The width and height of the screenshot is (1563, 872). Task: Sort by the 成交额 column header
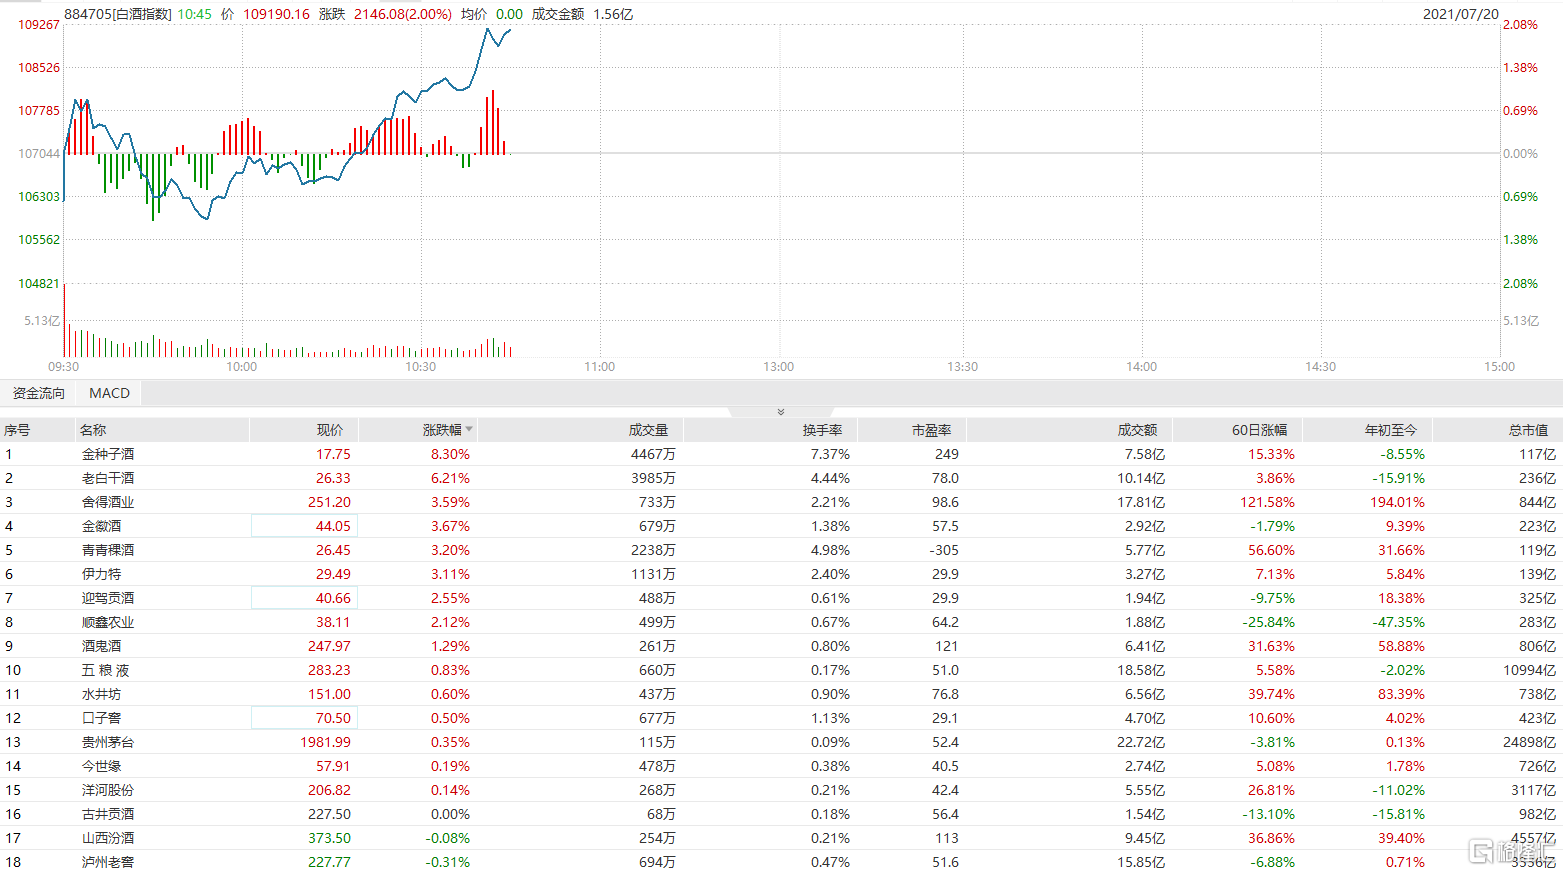pyautogui.click(x=1137, y=430)
